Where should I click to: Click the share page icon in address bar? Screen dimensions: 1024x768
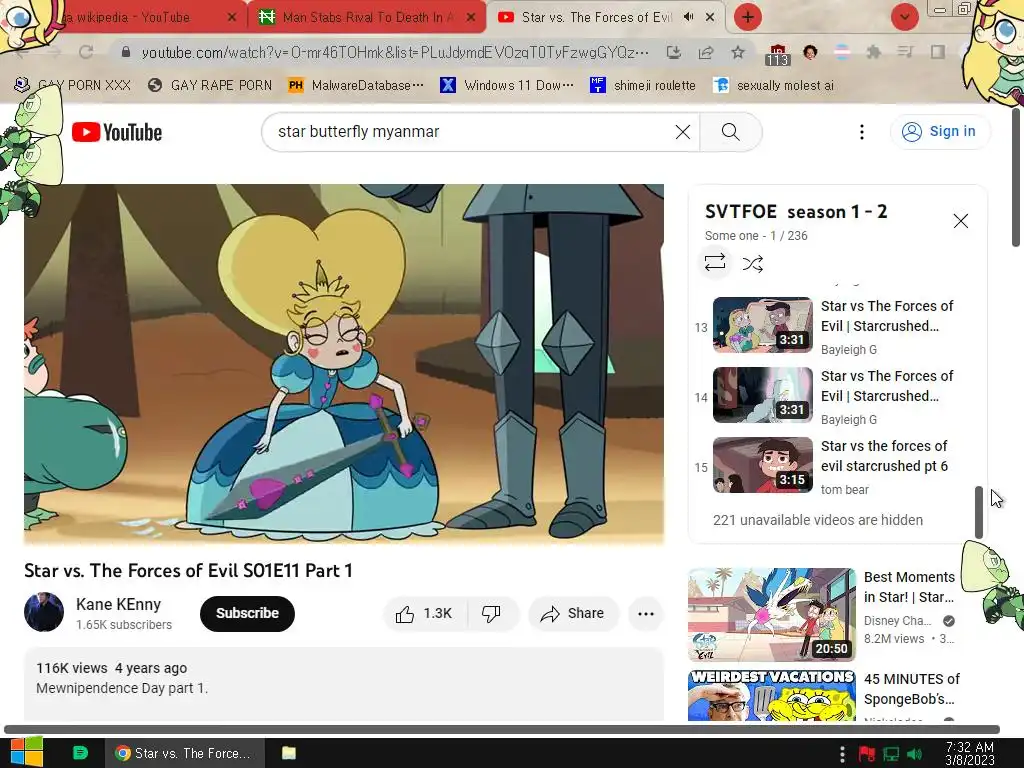(706, 52)
